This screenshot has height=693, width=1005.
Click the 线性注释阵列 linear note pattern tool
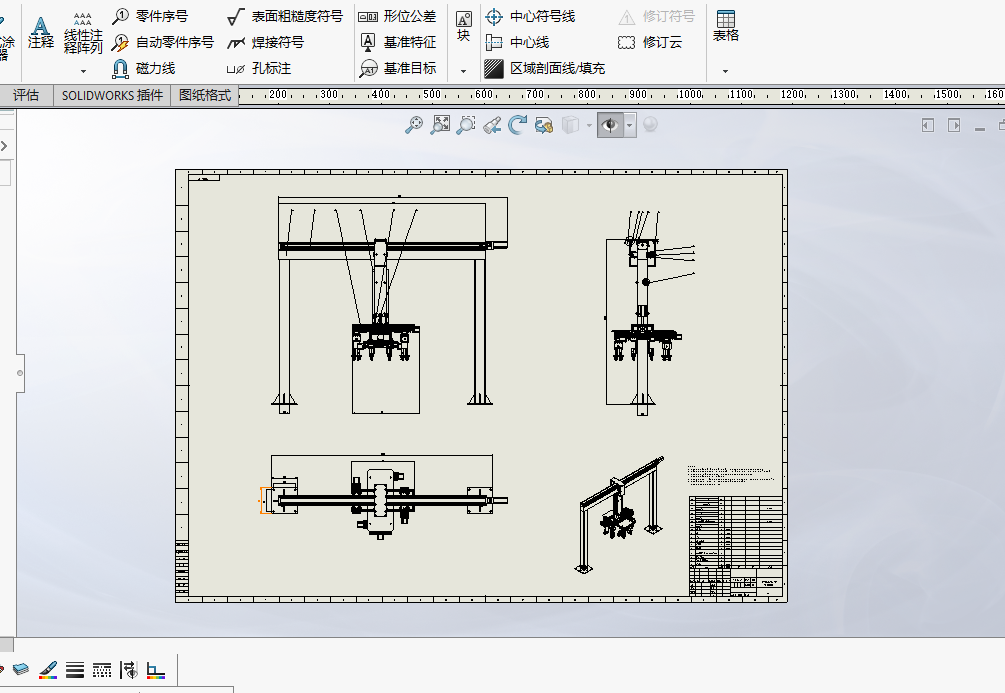[83, 33]
